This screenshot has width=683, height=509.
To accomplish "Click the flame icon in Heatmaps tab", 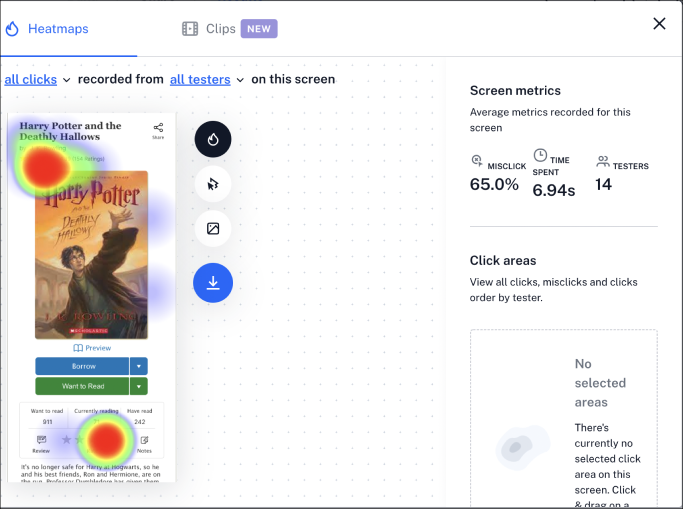I will (x=12, y=29).
